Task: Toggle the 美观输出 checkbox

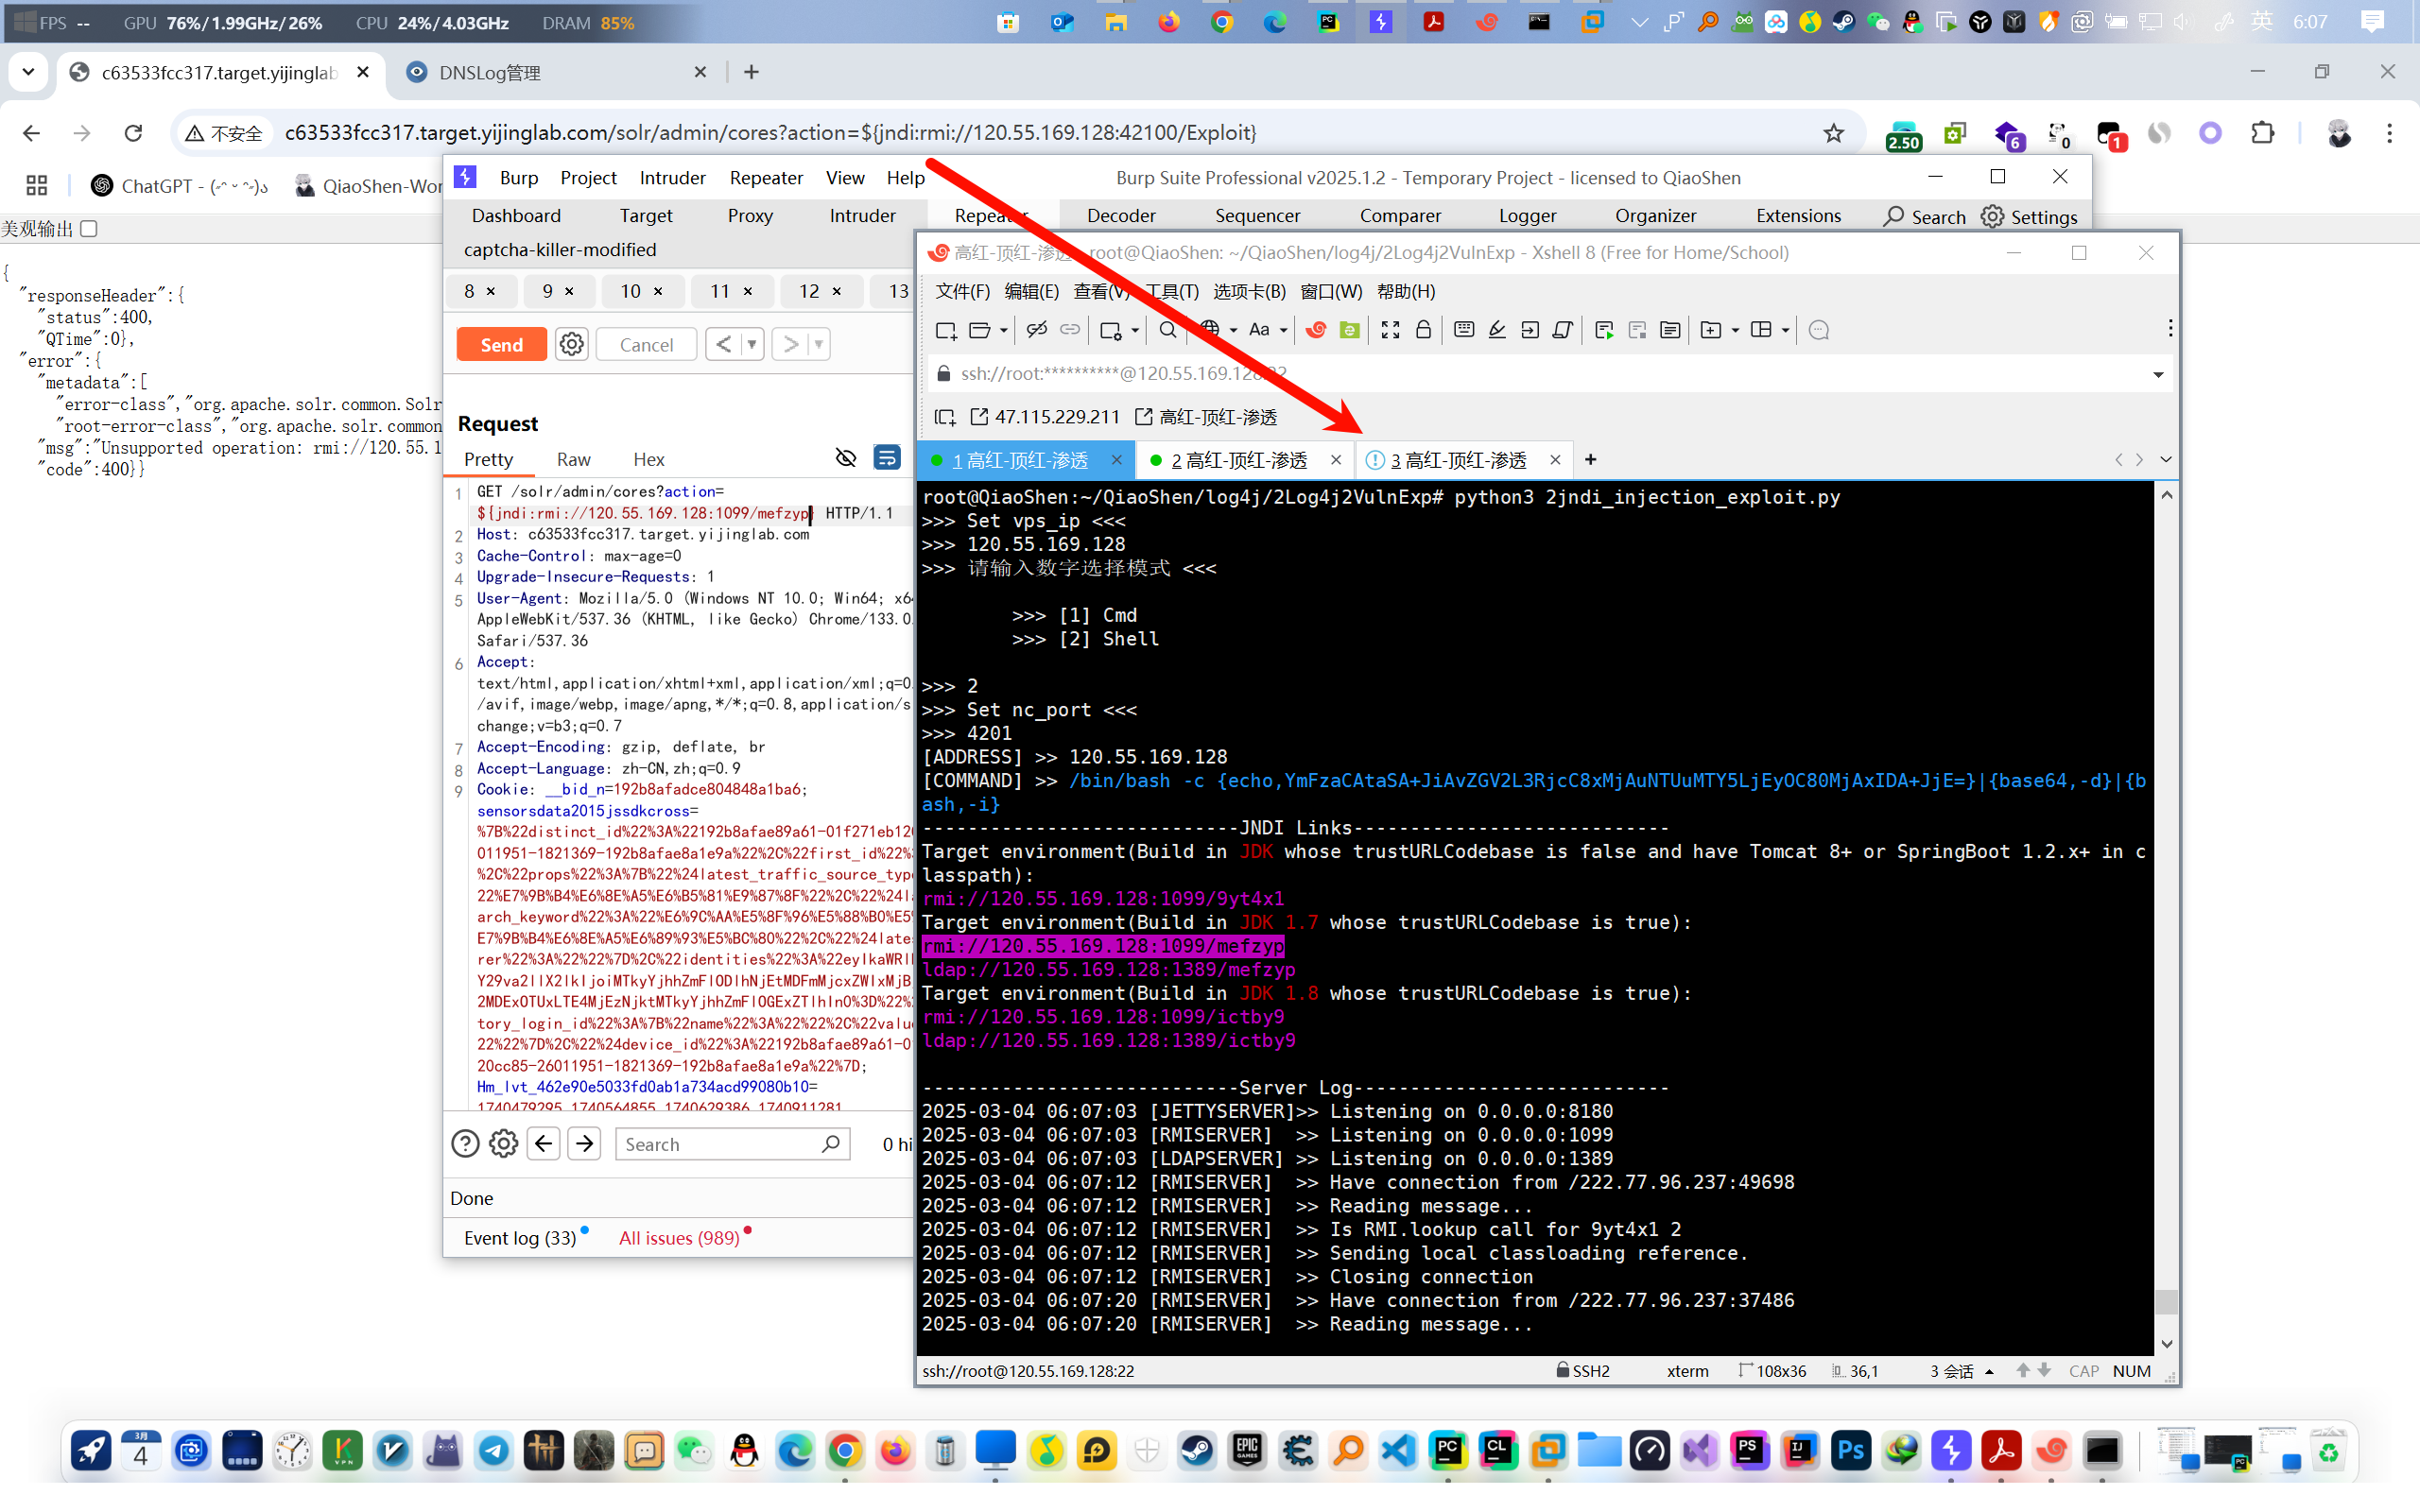Action: [89, 229]
